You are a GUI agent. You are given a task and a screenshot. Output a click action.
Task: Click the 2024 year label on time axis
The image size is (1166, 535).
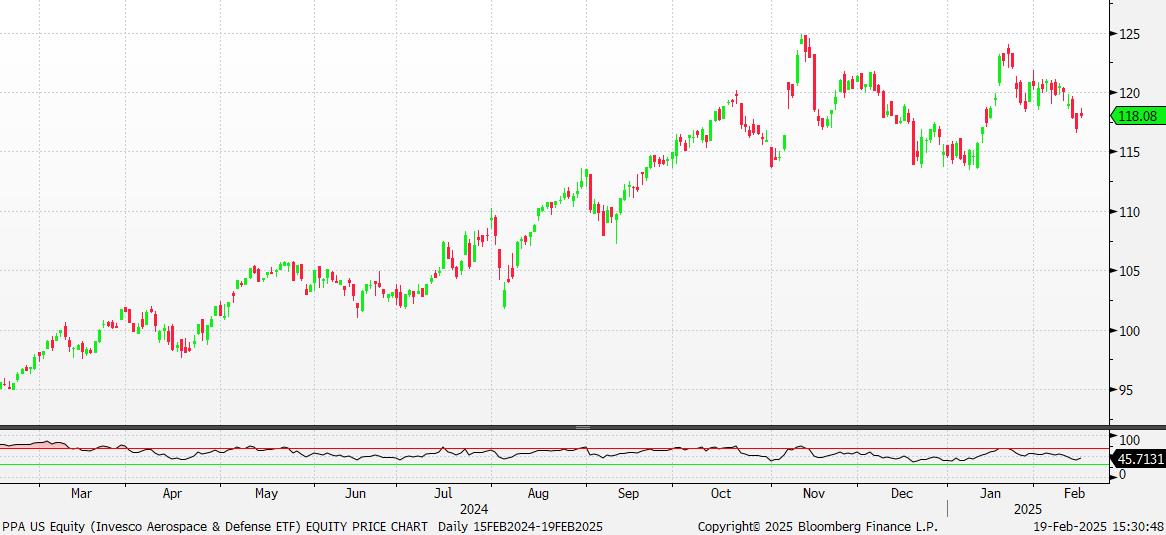pyautogui.click(x=474, y=510)
